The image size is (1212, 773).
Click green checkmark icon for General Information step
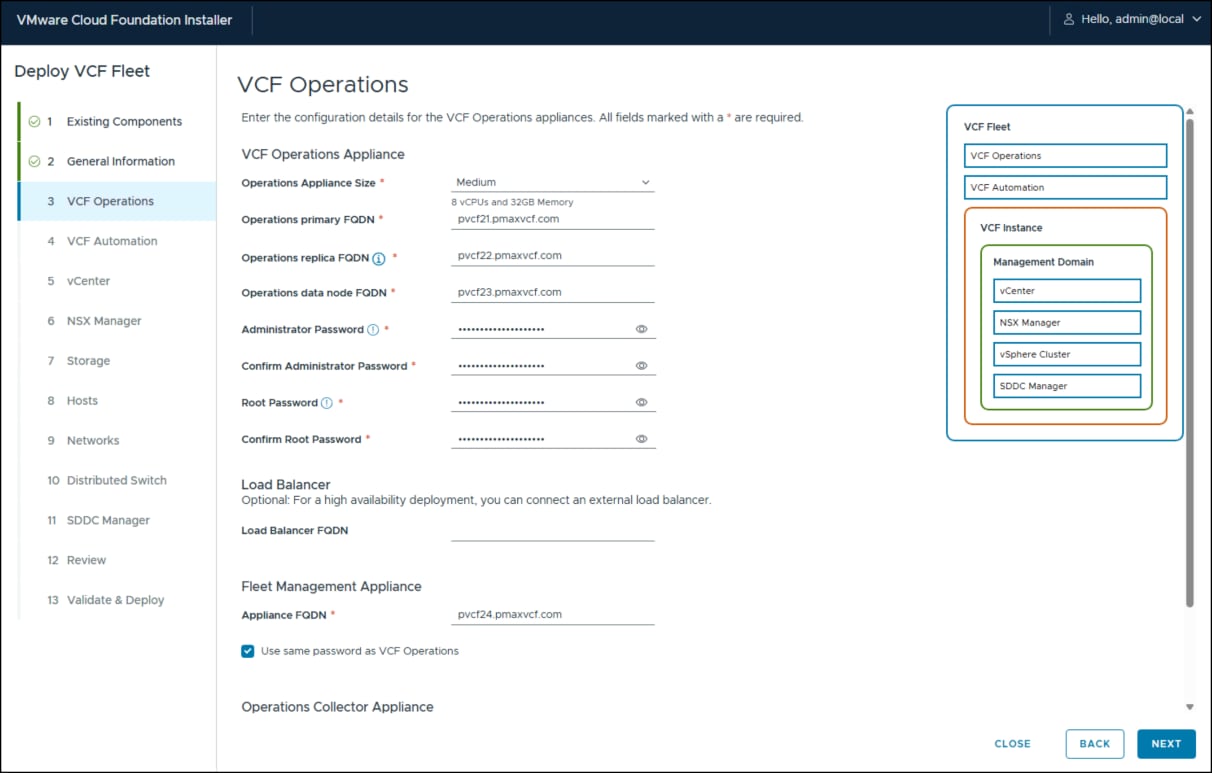coord(35,161)
